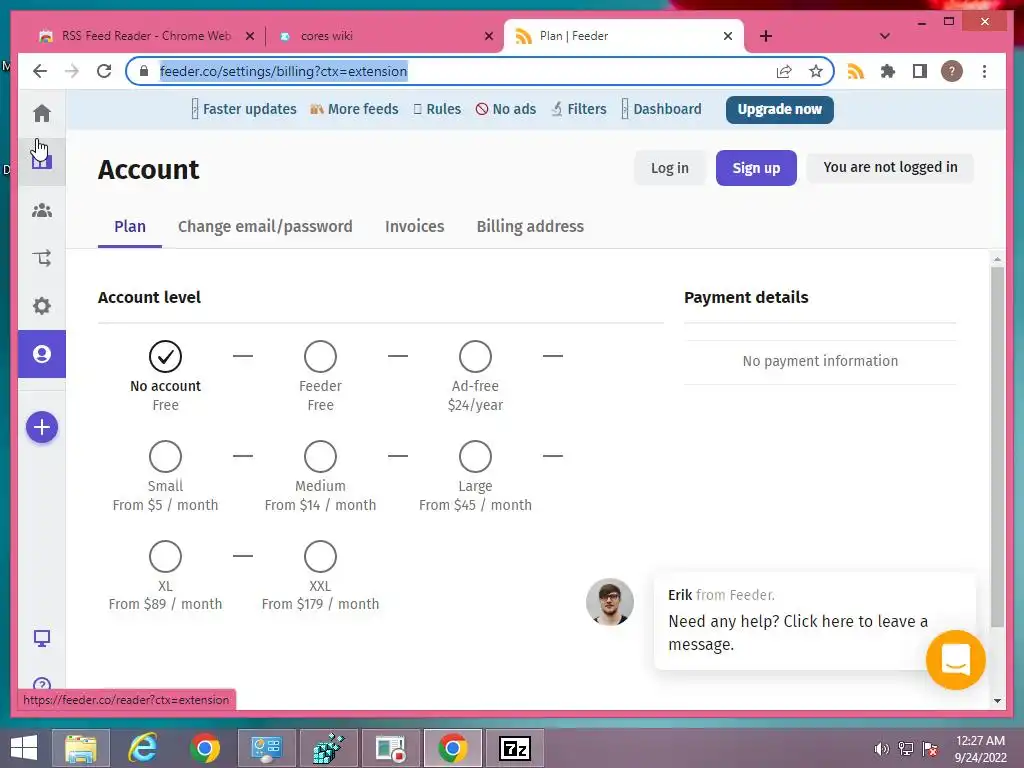The height and width of the screenshot is (768, 1024).
Task: Close the Plan | Feeder tab
Action: pos(728,36)
